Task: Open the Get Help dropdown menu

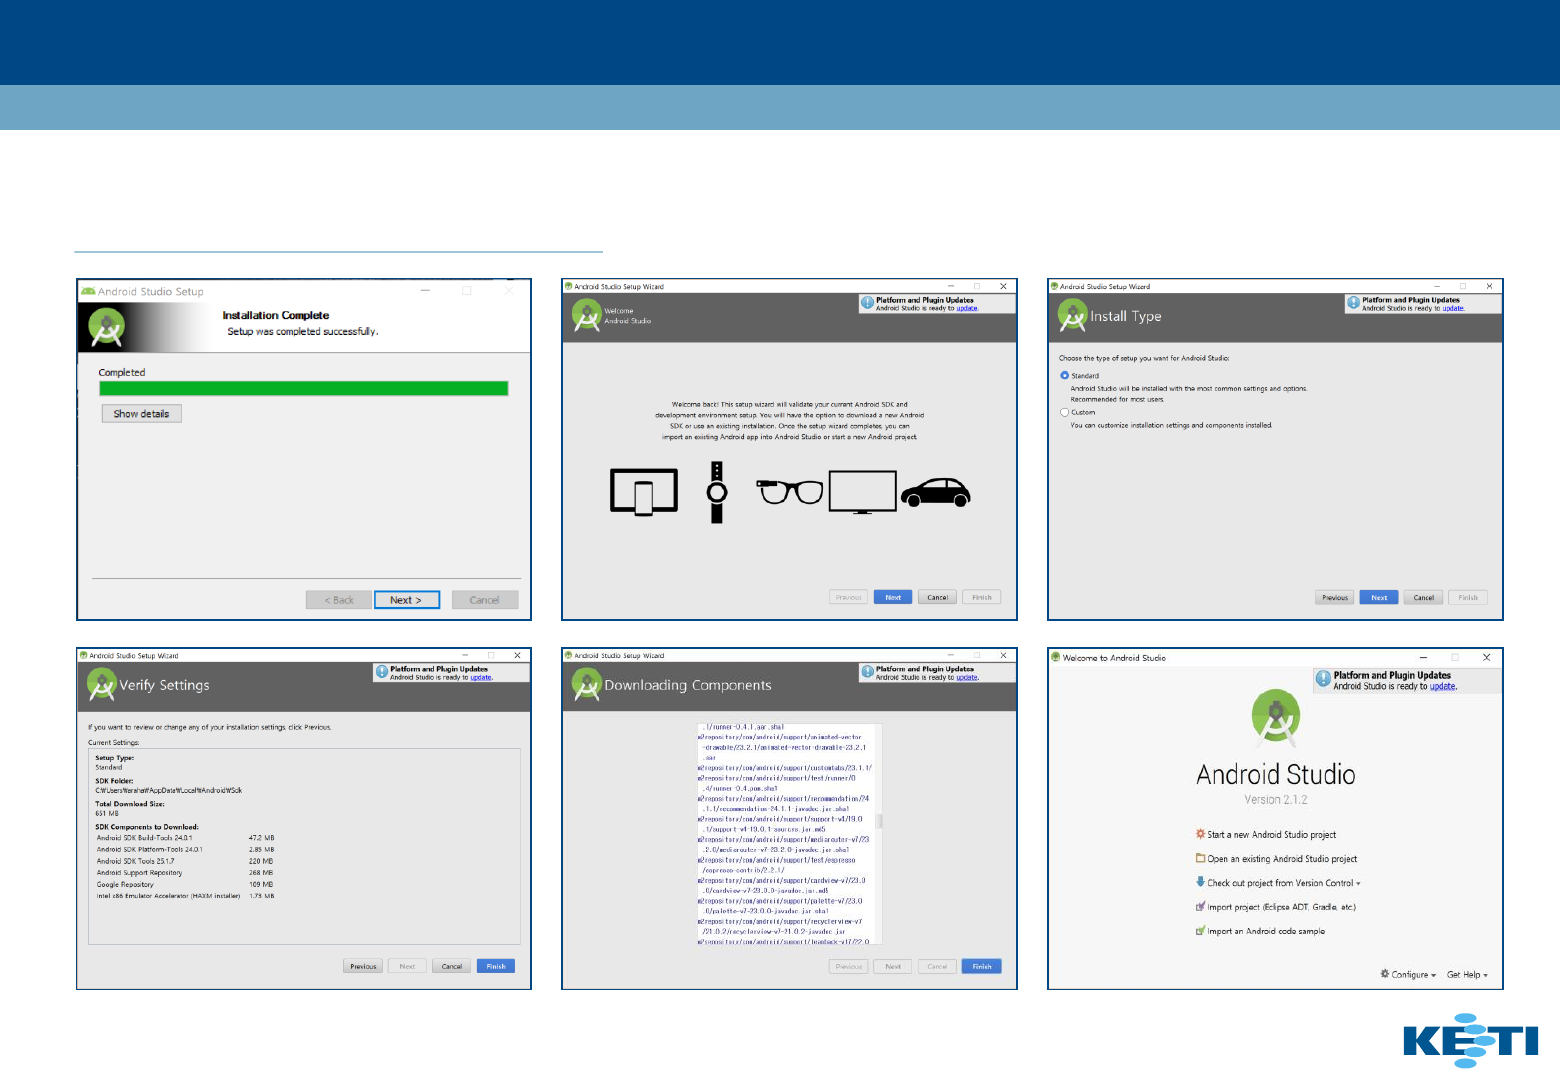Action: [x=1467, y=974]
